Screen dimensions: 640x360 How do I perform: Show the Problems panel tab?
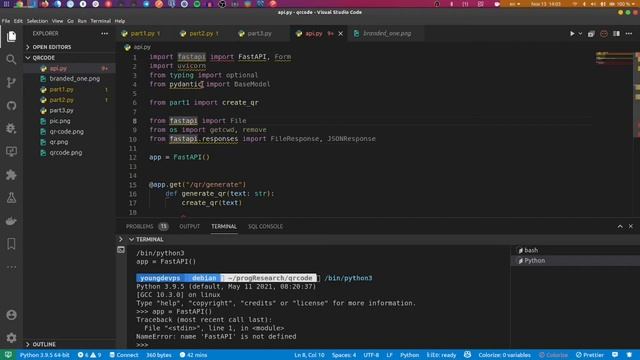(147, 227)
